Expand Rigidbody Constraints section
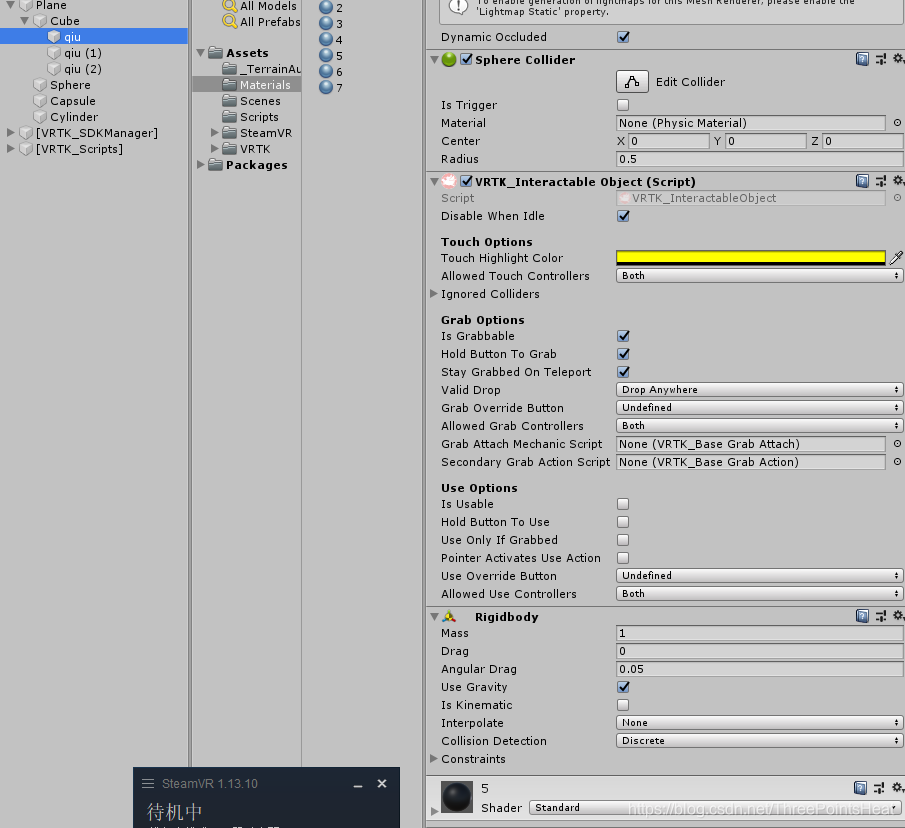 [x=434, y=758]
